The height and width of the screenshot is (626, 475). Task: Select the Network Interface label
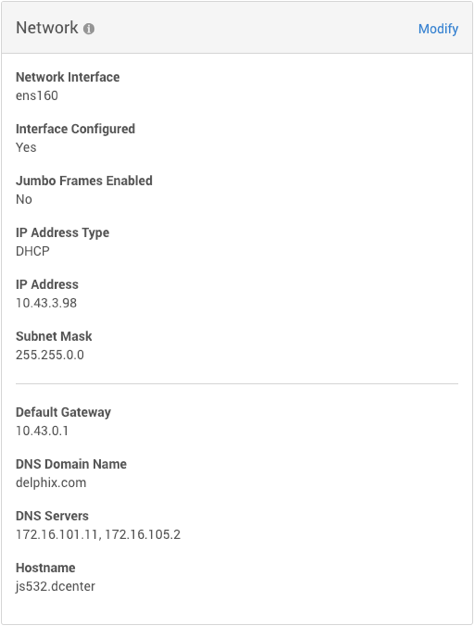pyautogui.click(x=68, y=77)
